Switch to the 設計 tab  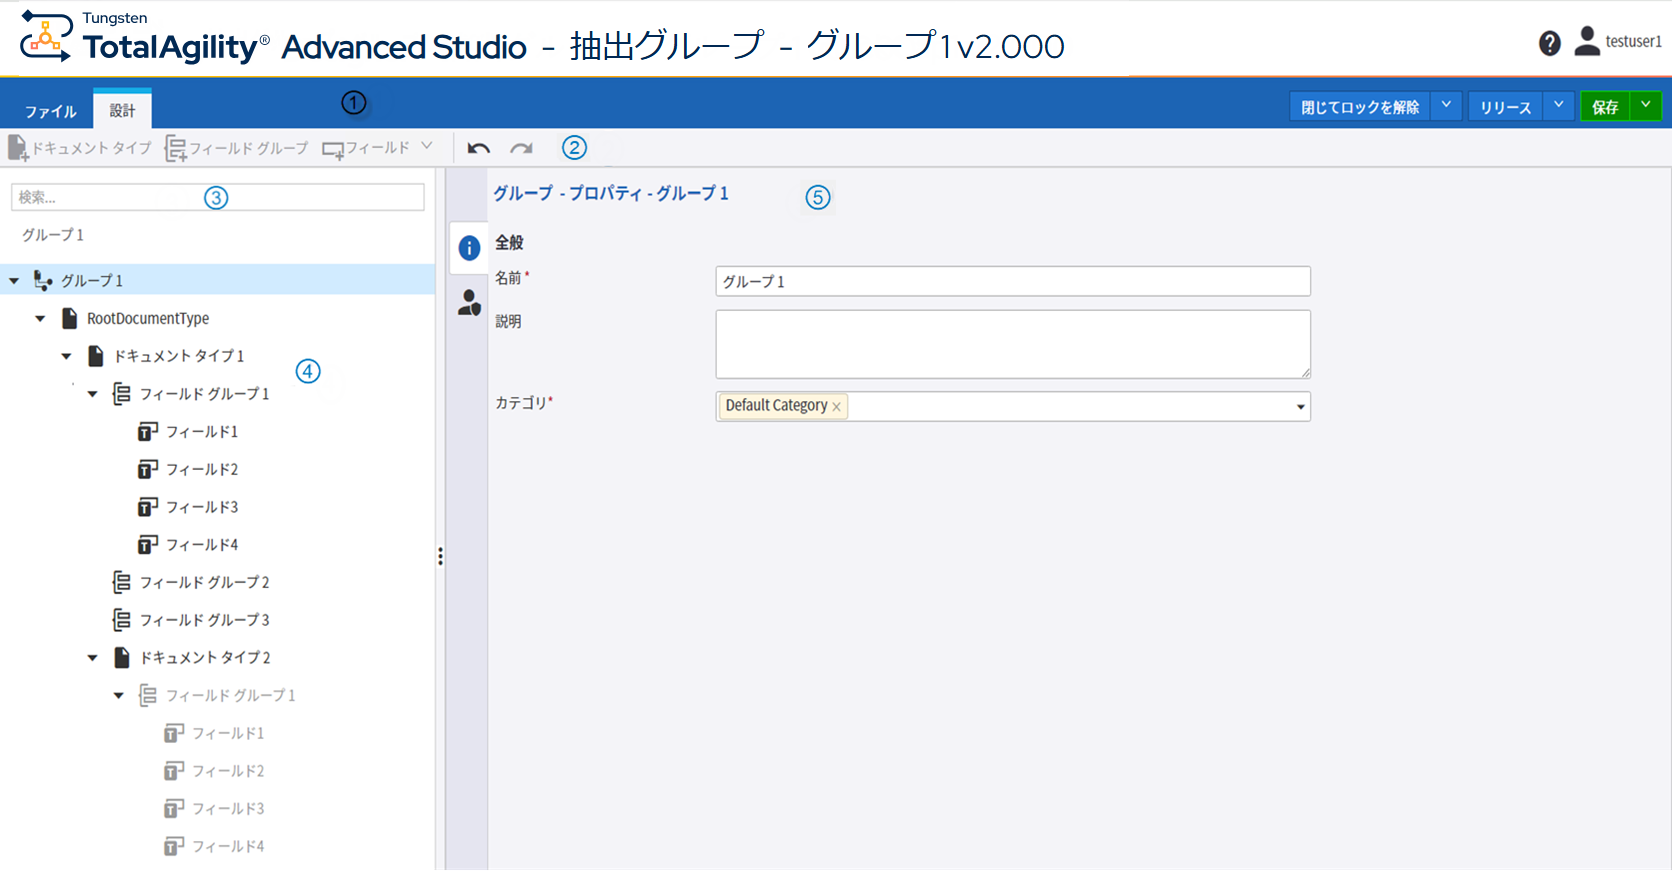122,110
